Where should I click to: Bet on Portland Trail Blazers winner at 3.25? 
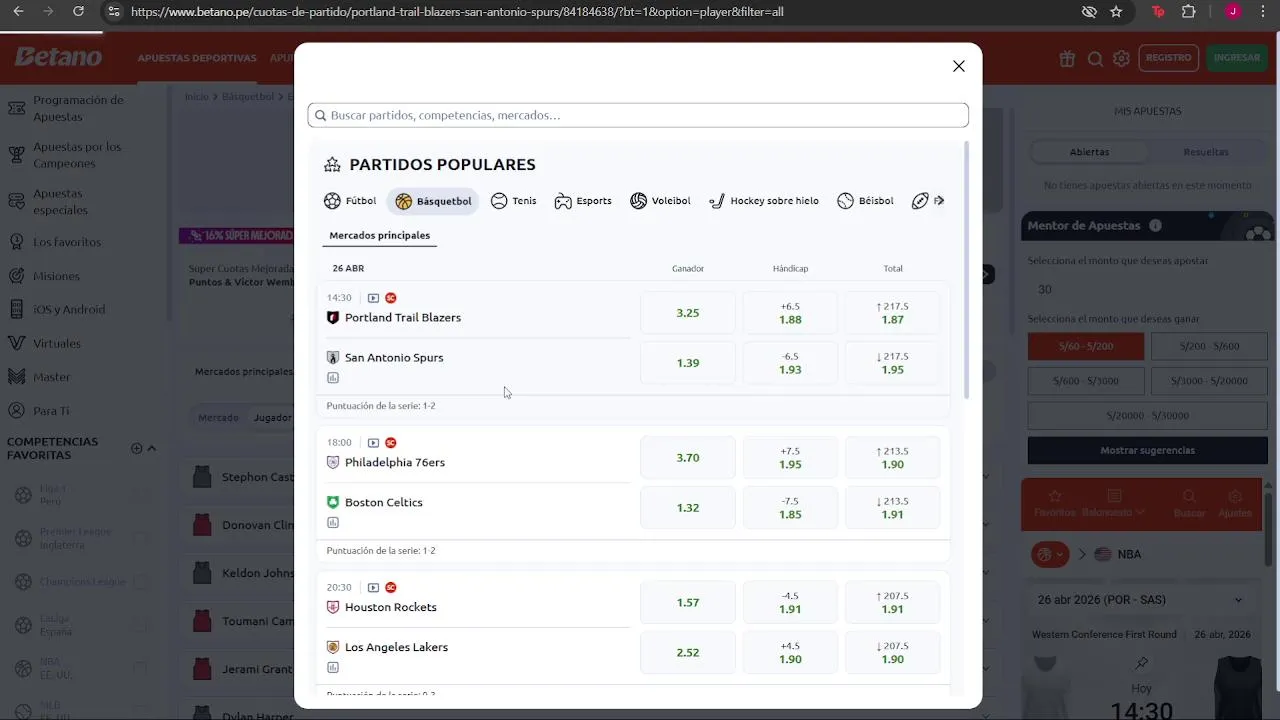(688, 313)
